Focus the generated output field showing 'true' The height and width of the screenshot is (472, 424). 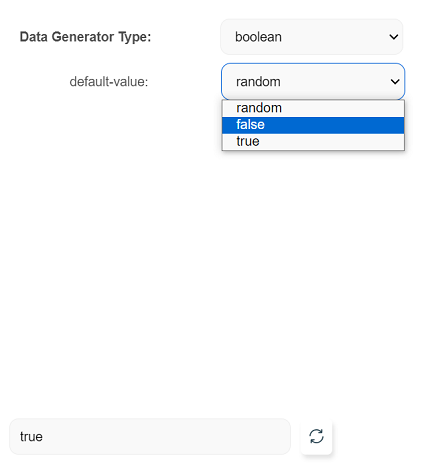tap(150, 436)
